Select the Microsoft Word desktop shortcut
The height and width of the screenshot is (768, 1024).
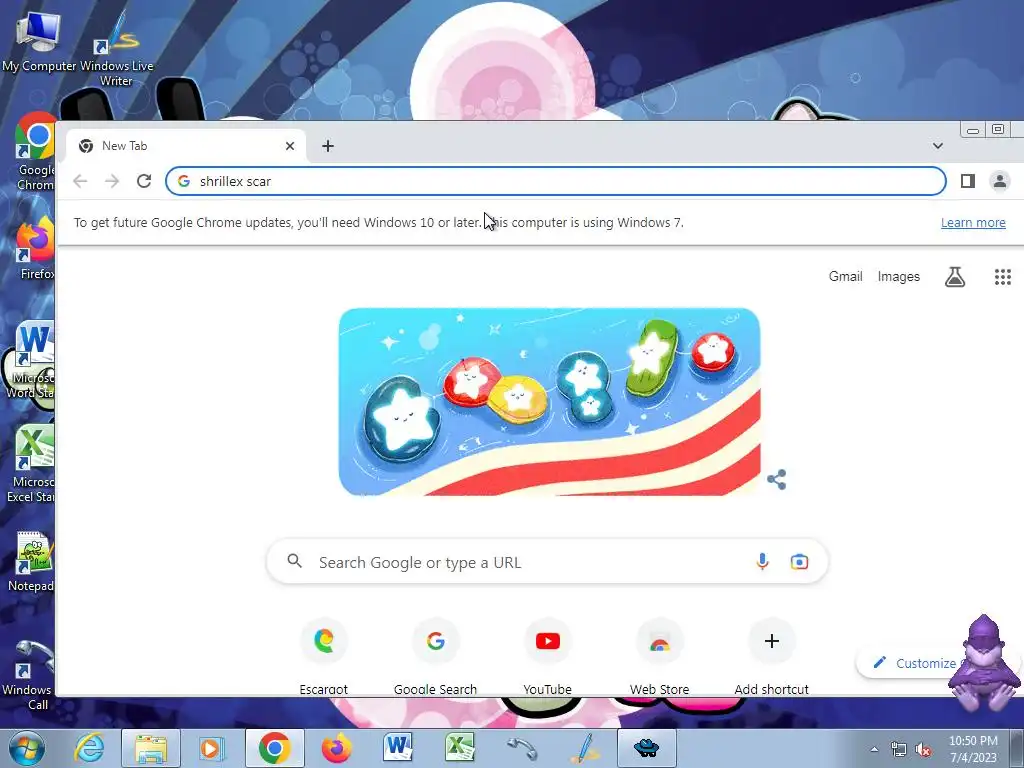[30, 360]
